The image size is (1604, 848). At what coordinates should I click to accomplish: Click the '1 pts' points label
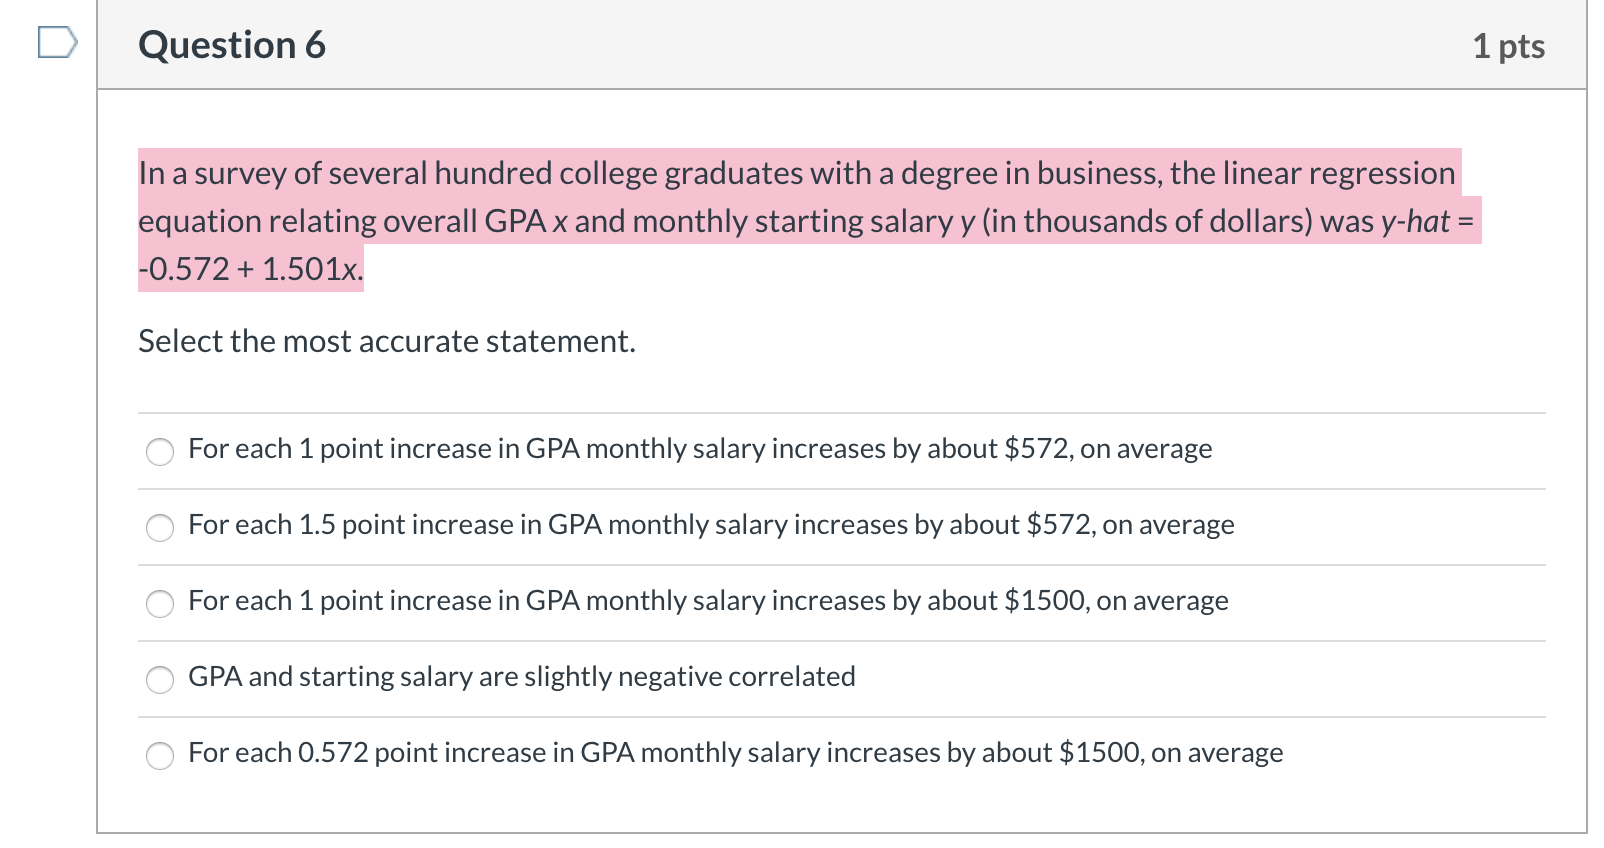pyautogui.click(x=1509, y=46)
